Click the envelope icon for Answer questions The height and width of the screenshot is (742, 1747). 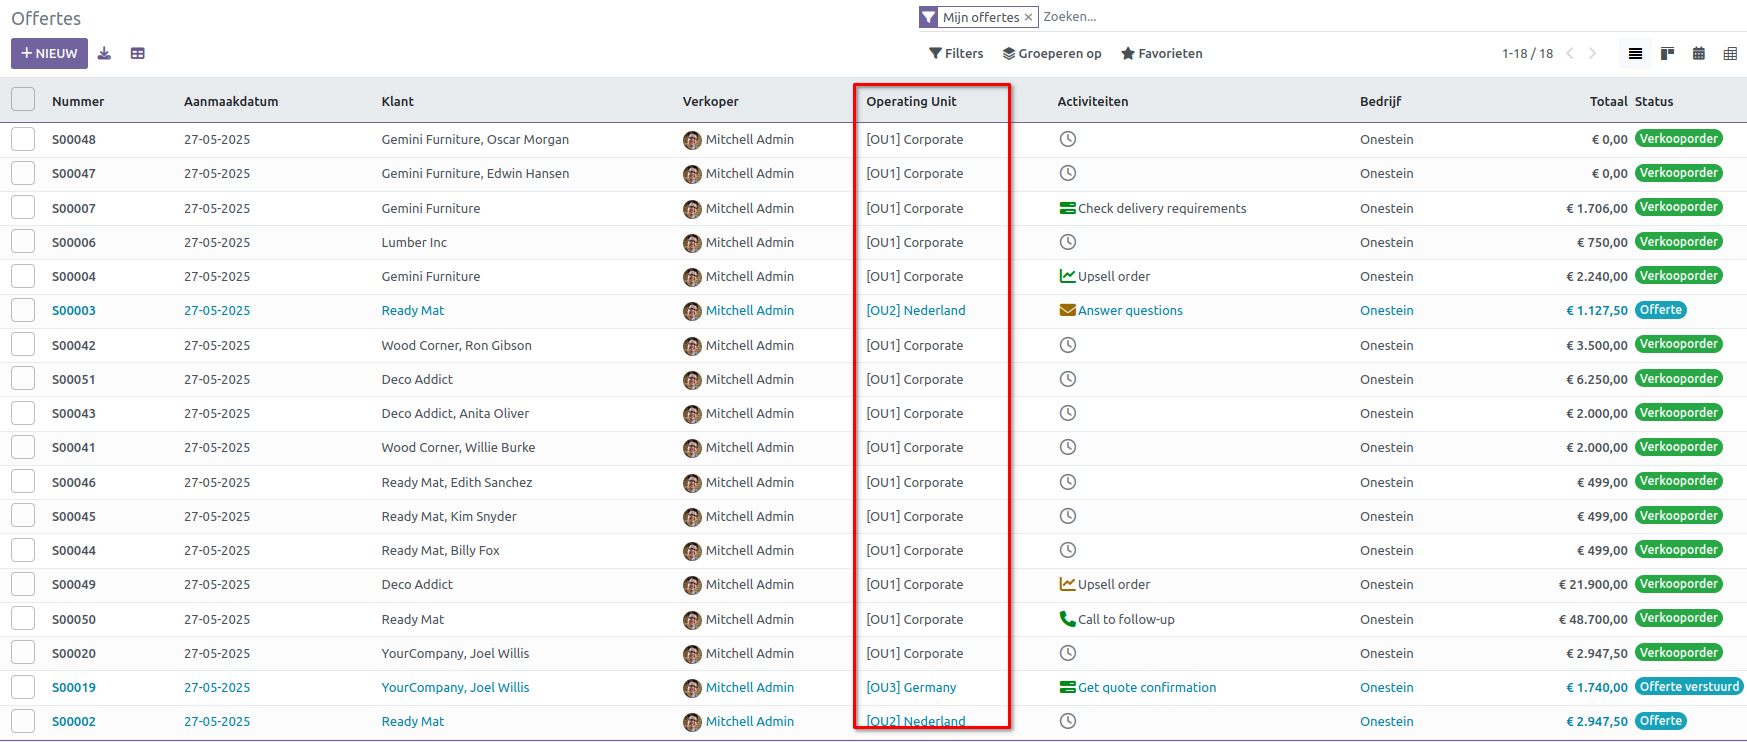(1067, 310)
